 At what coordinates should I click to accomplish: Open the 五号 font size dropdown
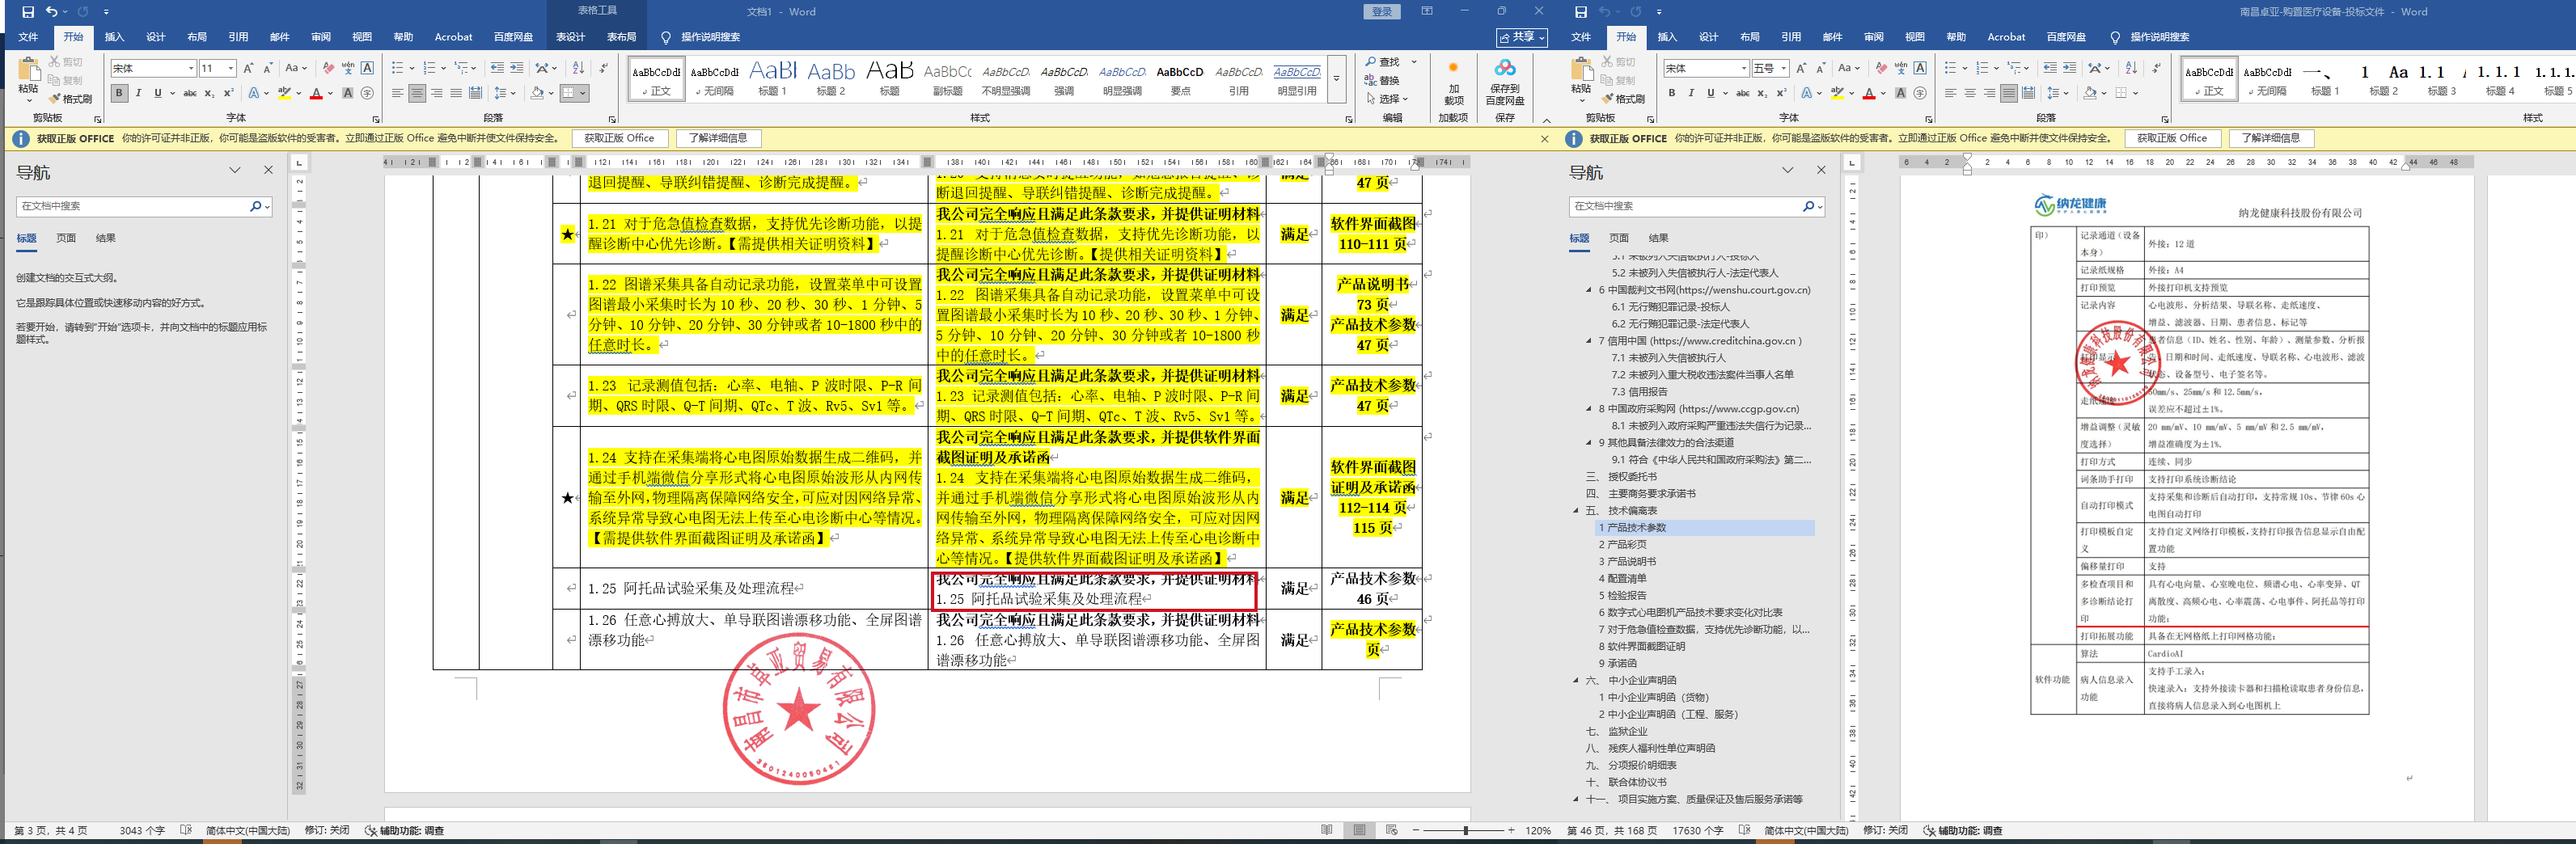(1784, 68)
